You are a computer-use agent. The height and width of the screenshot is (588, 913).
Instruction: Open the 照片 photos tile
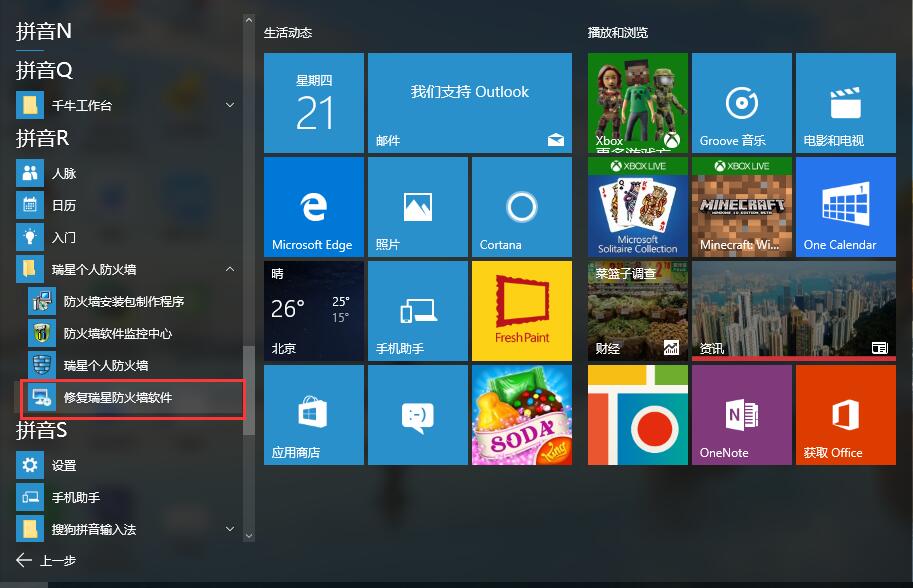tap(418, 207)
